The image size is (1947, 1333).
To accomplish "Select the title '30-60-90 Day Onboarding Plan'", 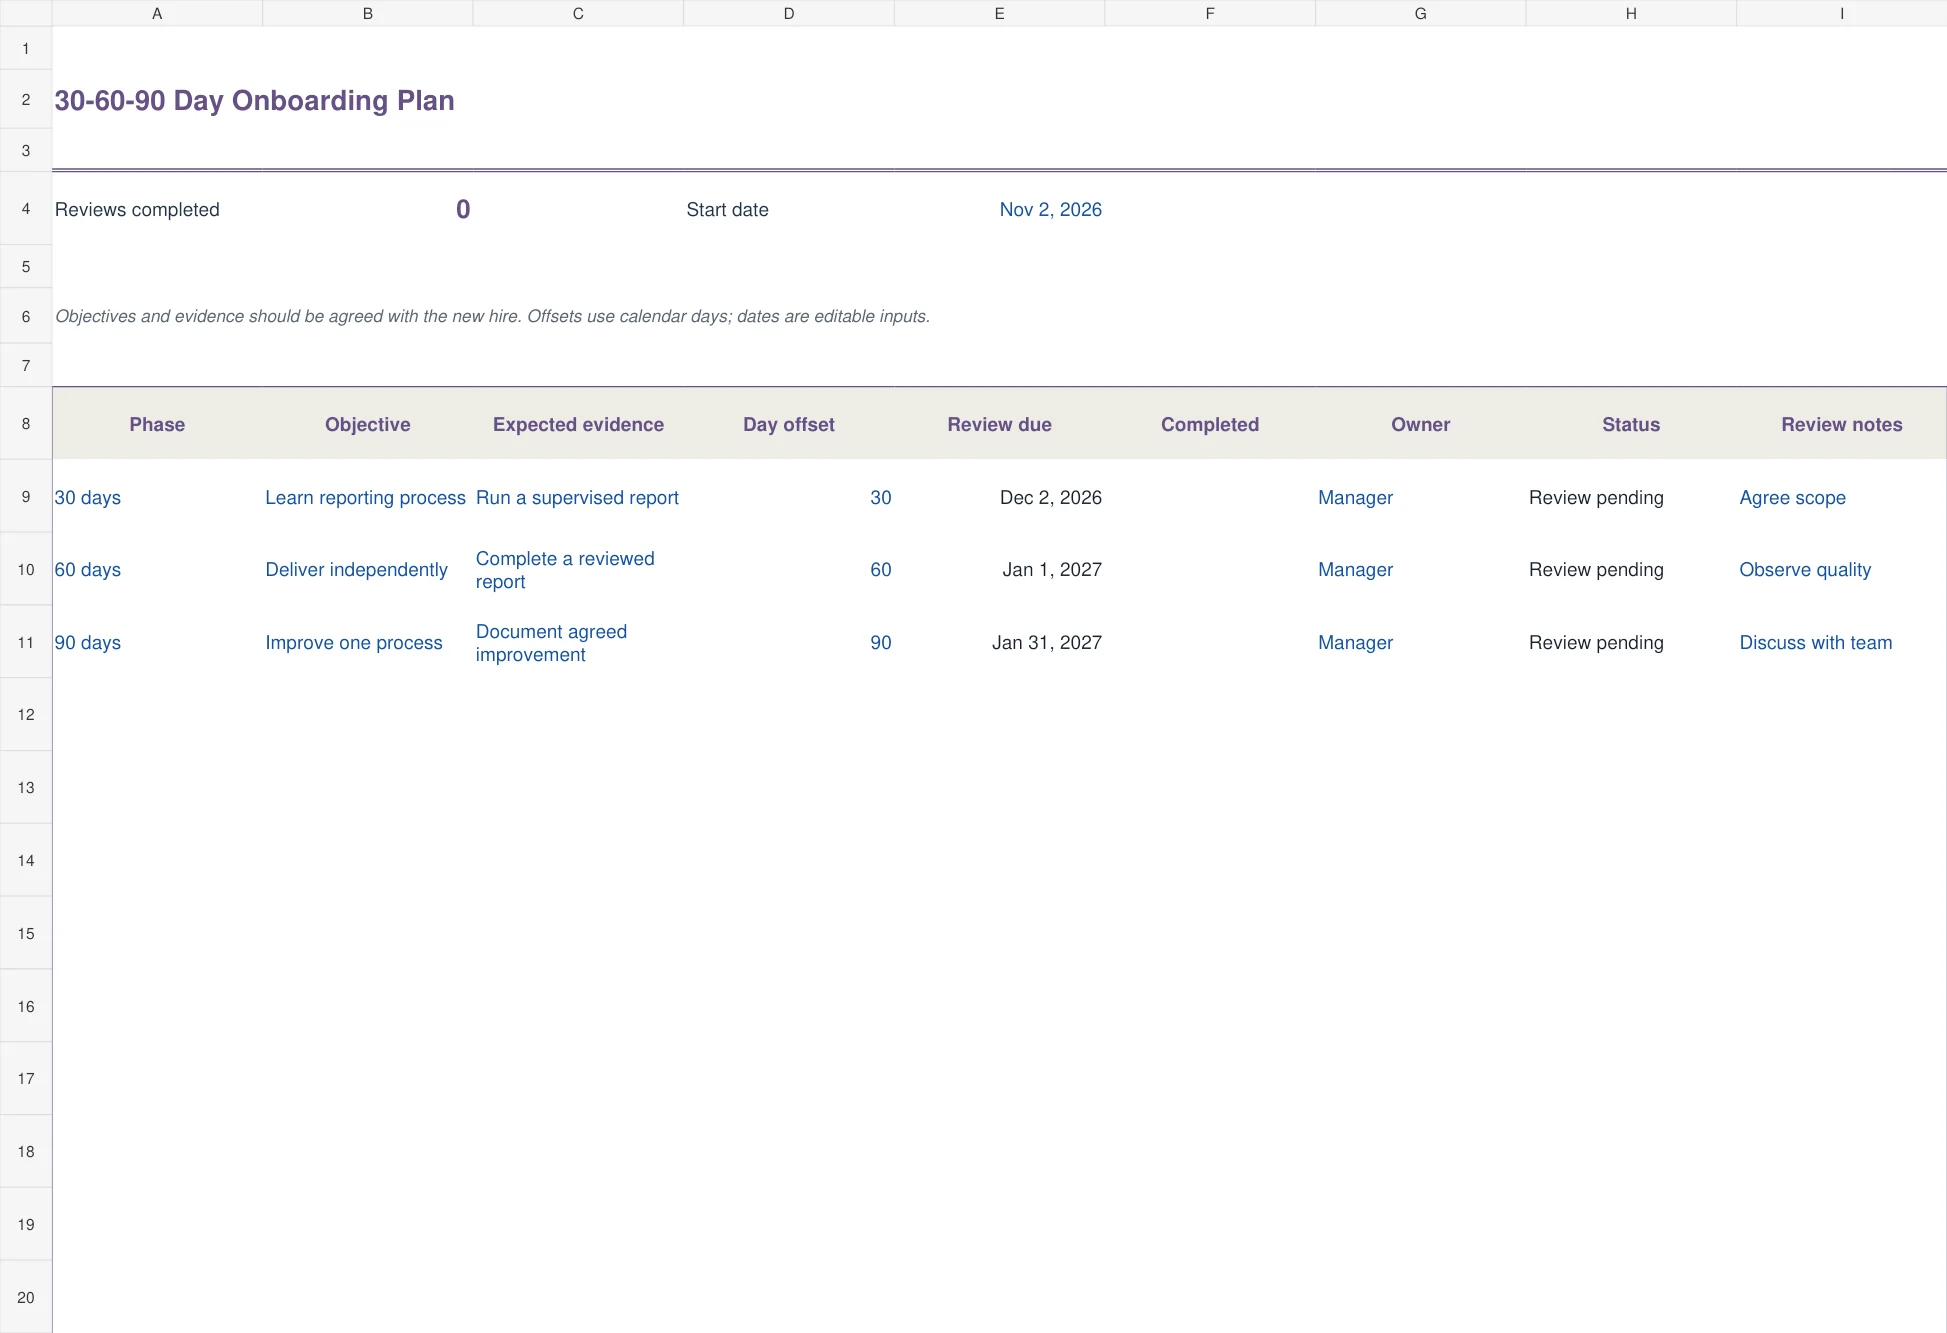I will pyautogui.click(x=254, y=100).
